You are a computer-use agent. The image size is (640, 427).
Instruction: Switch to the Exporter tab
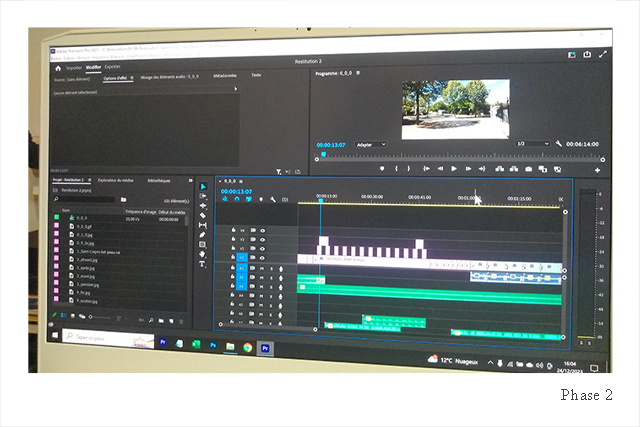point(112,67)
